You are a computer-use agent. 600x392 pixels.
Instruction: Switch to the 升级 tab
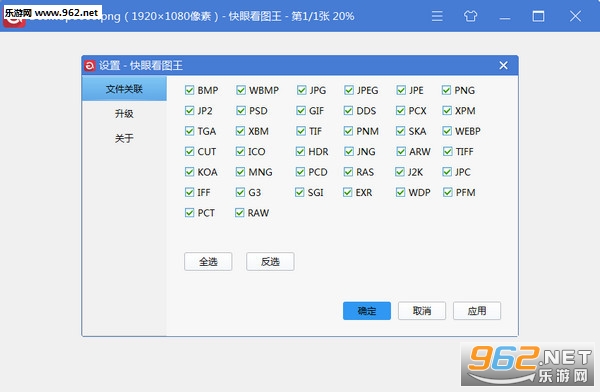click(124, 113)
